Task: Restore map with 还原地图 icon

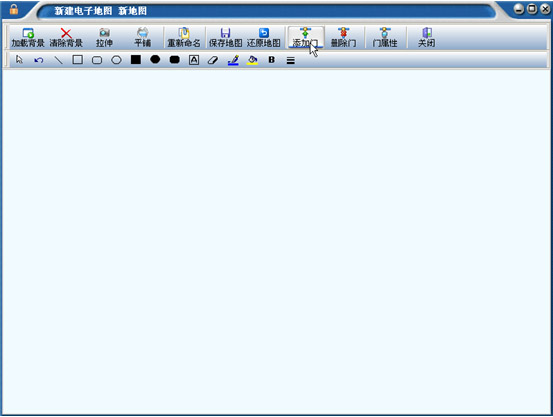Action: (264, 33)
